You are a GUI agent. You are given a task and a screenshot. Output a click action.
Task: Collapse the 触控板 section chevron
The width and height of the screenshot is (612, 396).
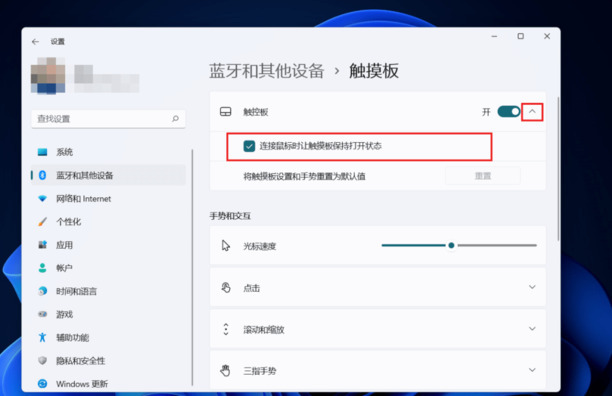point(532,112)
